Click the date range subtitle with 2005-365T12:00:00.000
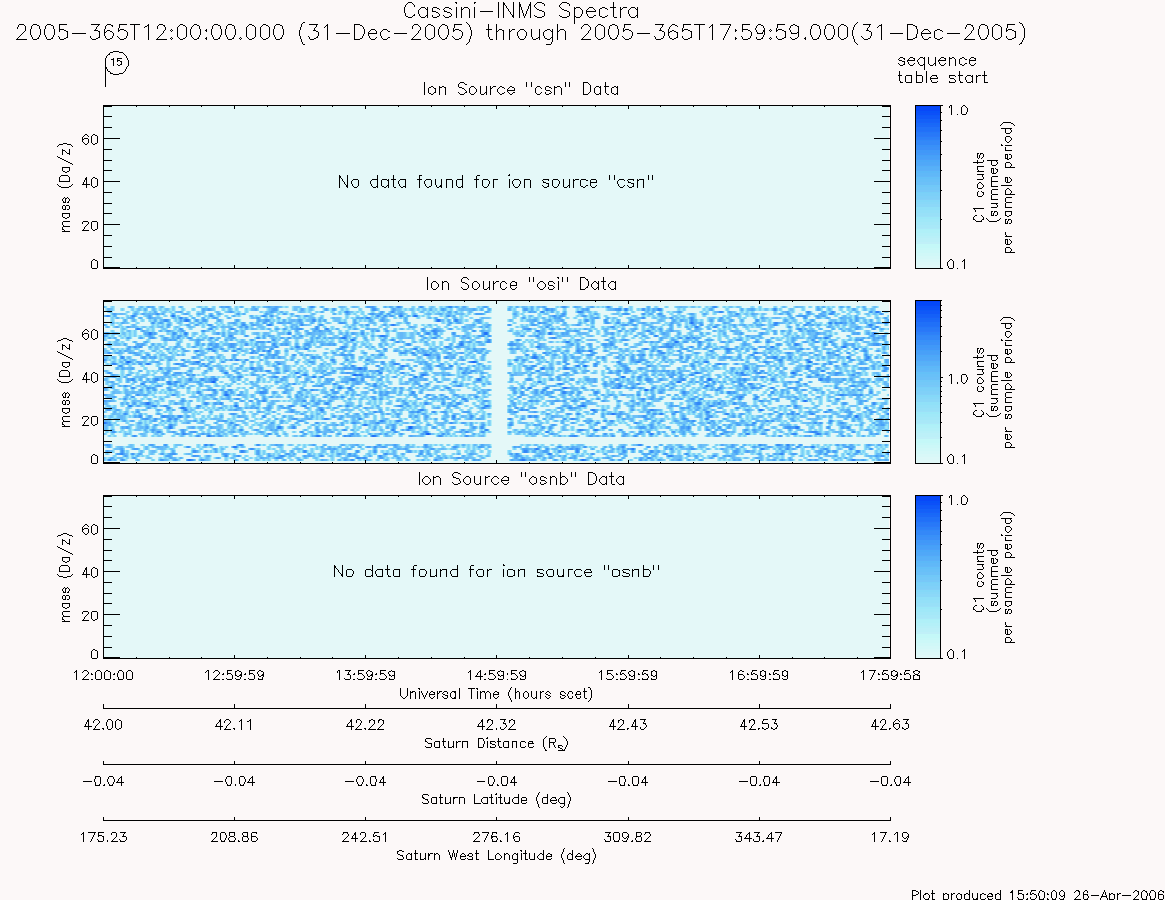 [521, 33]
